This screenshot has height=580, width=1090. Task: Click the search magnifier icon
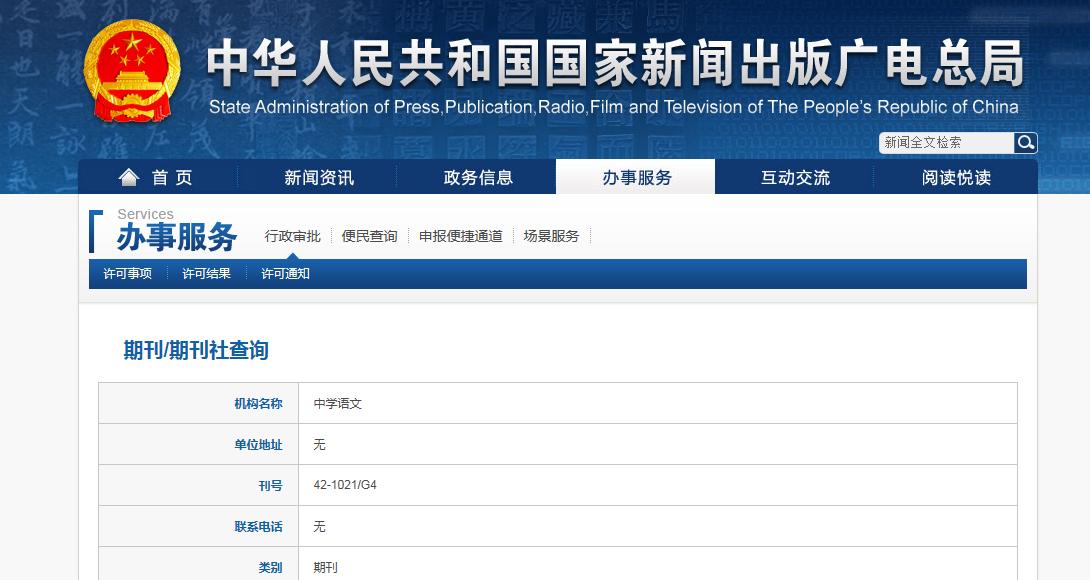[1025, 143]
